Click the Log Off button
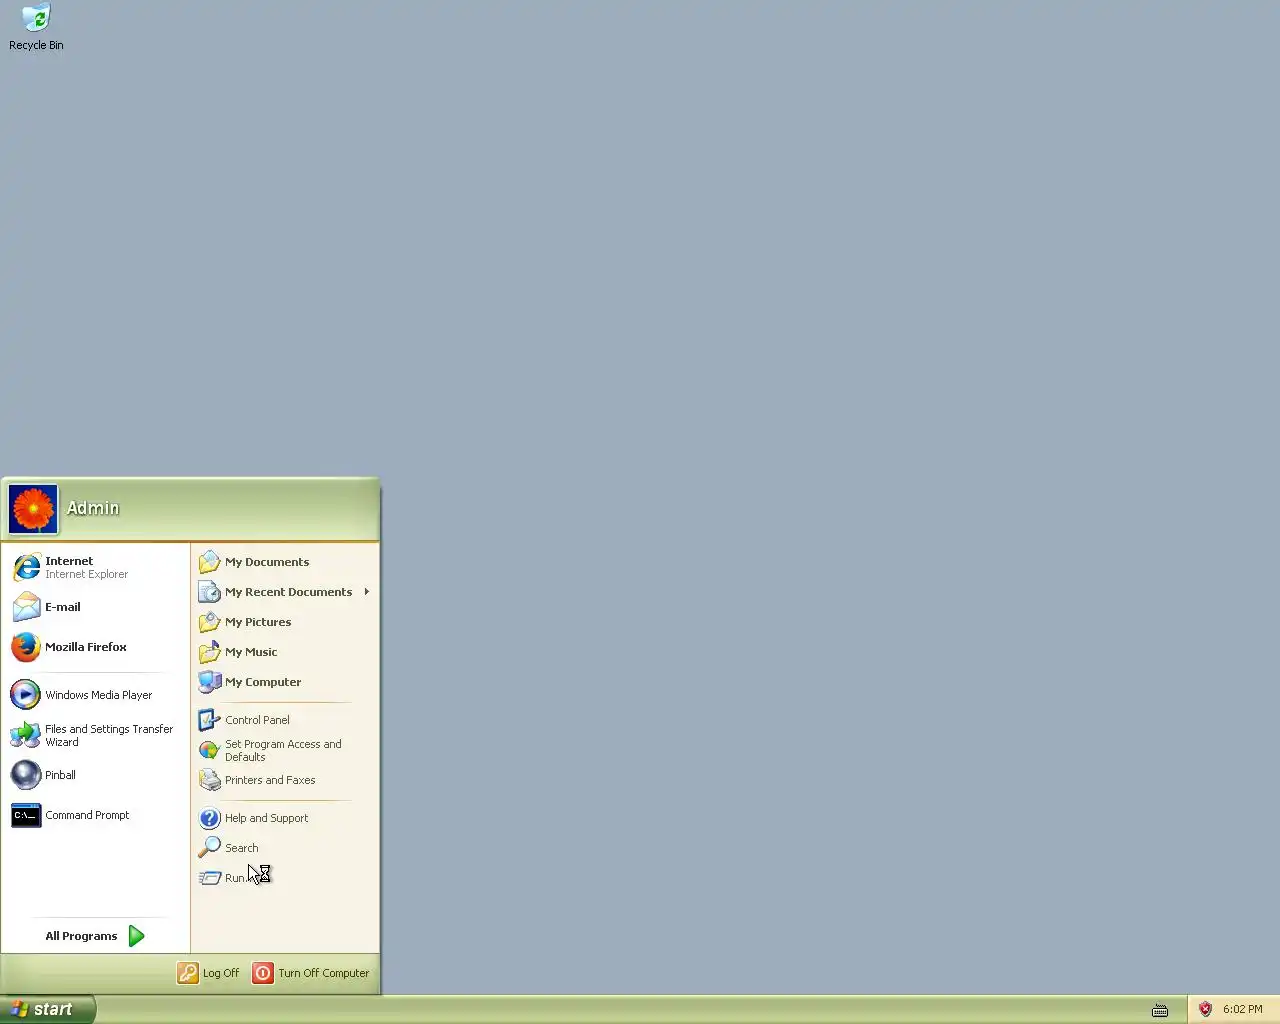Viewport: 1280px width, 1024px height. coord(209,973)
